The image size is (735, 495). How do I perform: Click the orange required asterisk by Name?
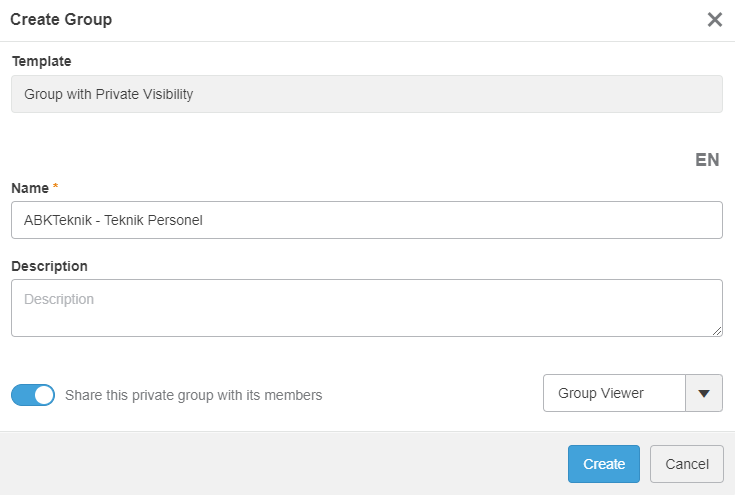click(55, 188)
